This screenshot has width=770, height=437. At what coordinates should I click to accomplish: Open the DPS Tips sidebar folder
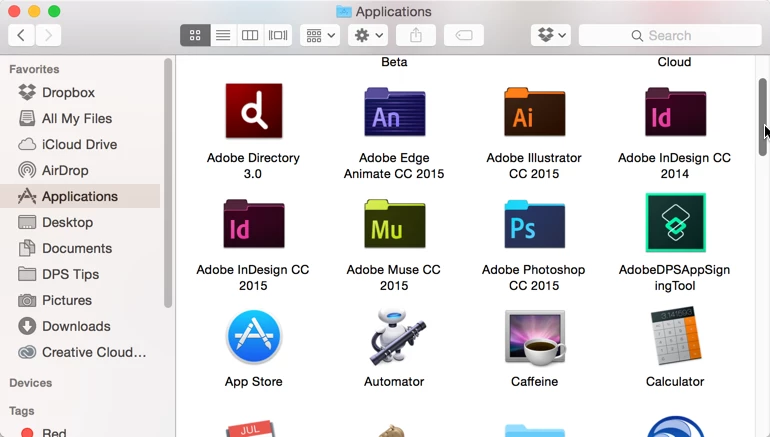point(81,274)
